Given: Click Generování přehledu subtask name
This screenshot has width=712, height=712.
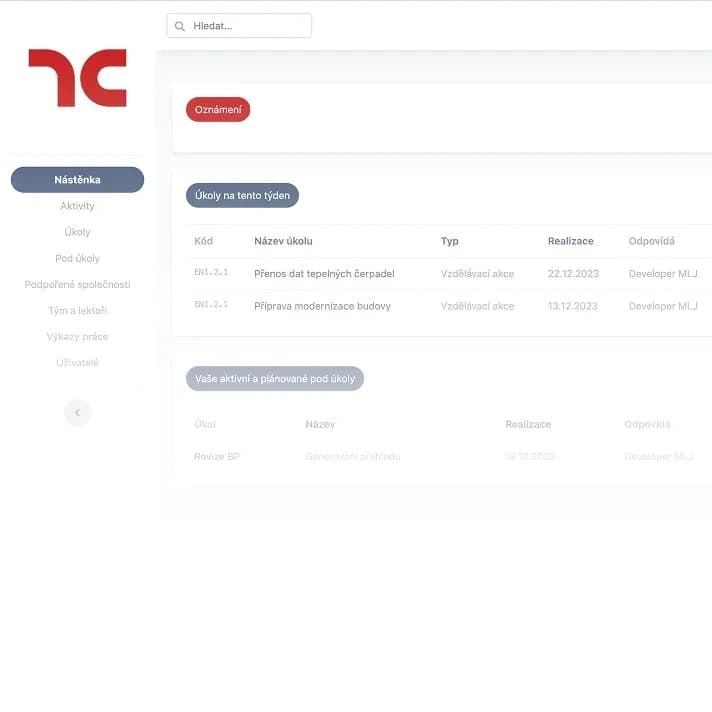Looking at the screenshot, I should tap(353, 457).
